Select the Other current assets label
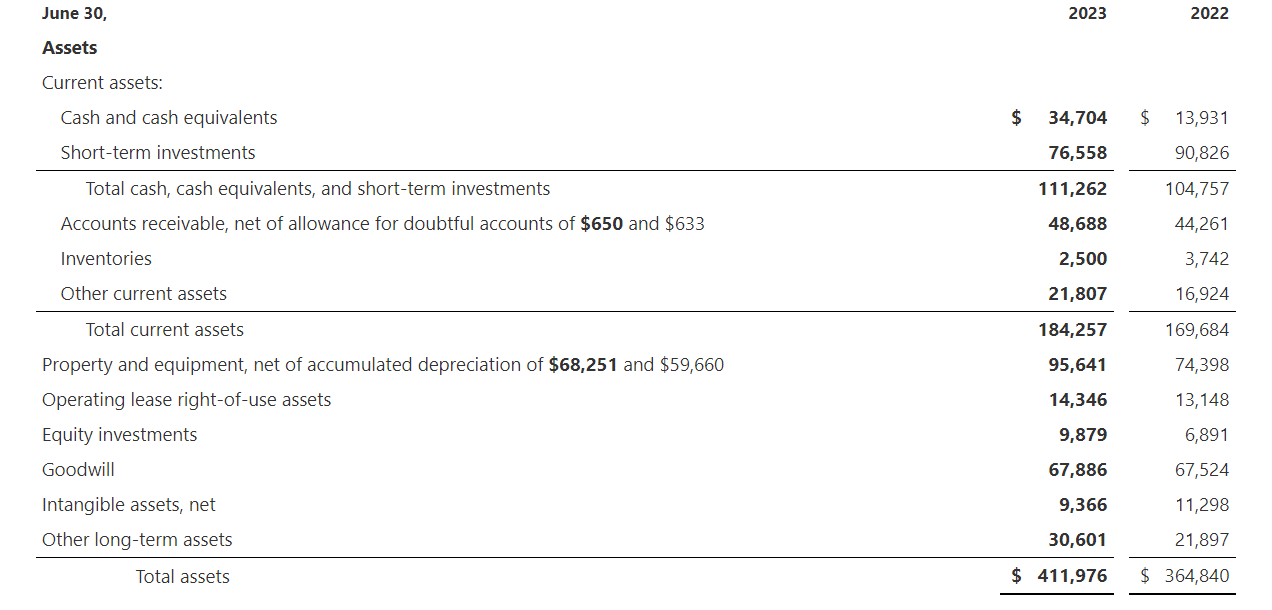Screen dimensions: 1272x610 (x=144, y=294)
